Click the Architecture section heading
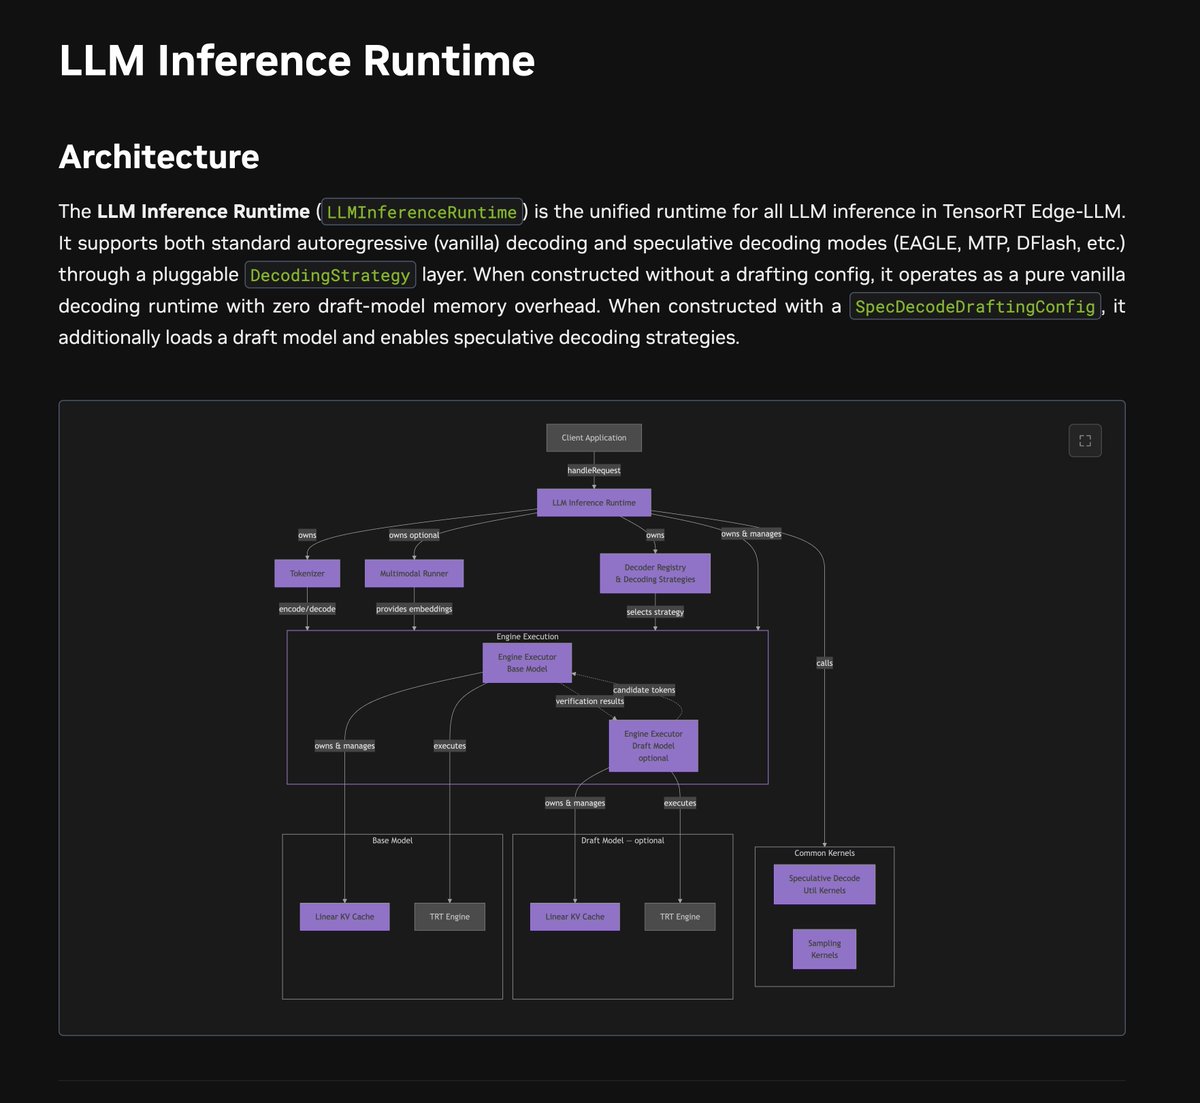Screen dimensions: 1200x1103 (159, 157)
